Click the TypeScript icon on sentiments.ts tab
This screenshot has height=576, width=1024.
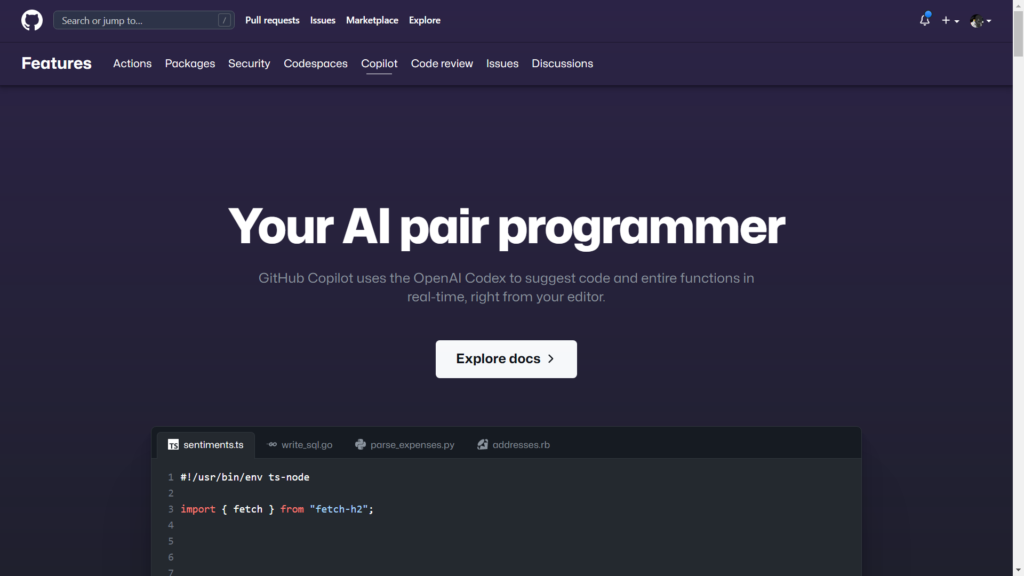[x=173, y=445]
